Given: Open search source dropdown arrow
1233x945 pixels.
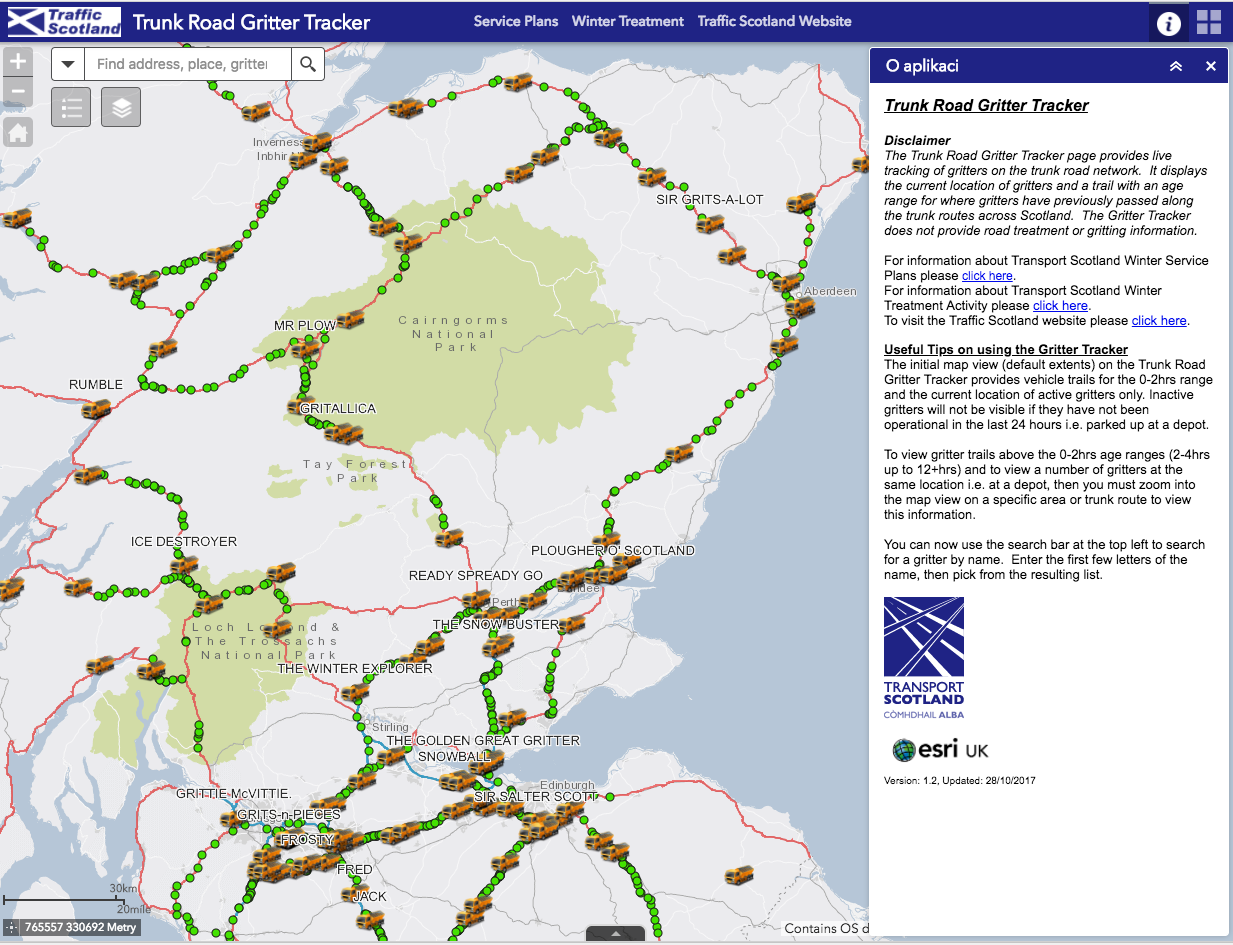Looking at the screenshot, I should [68, 64].
